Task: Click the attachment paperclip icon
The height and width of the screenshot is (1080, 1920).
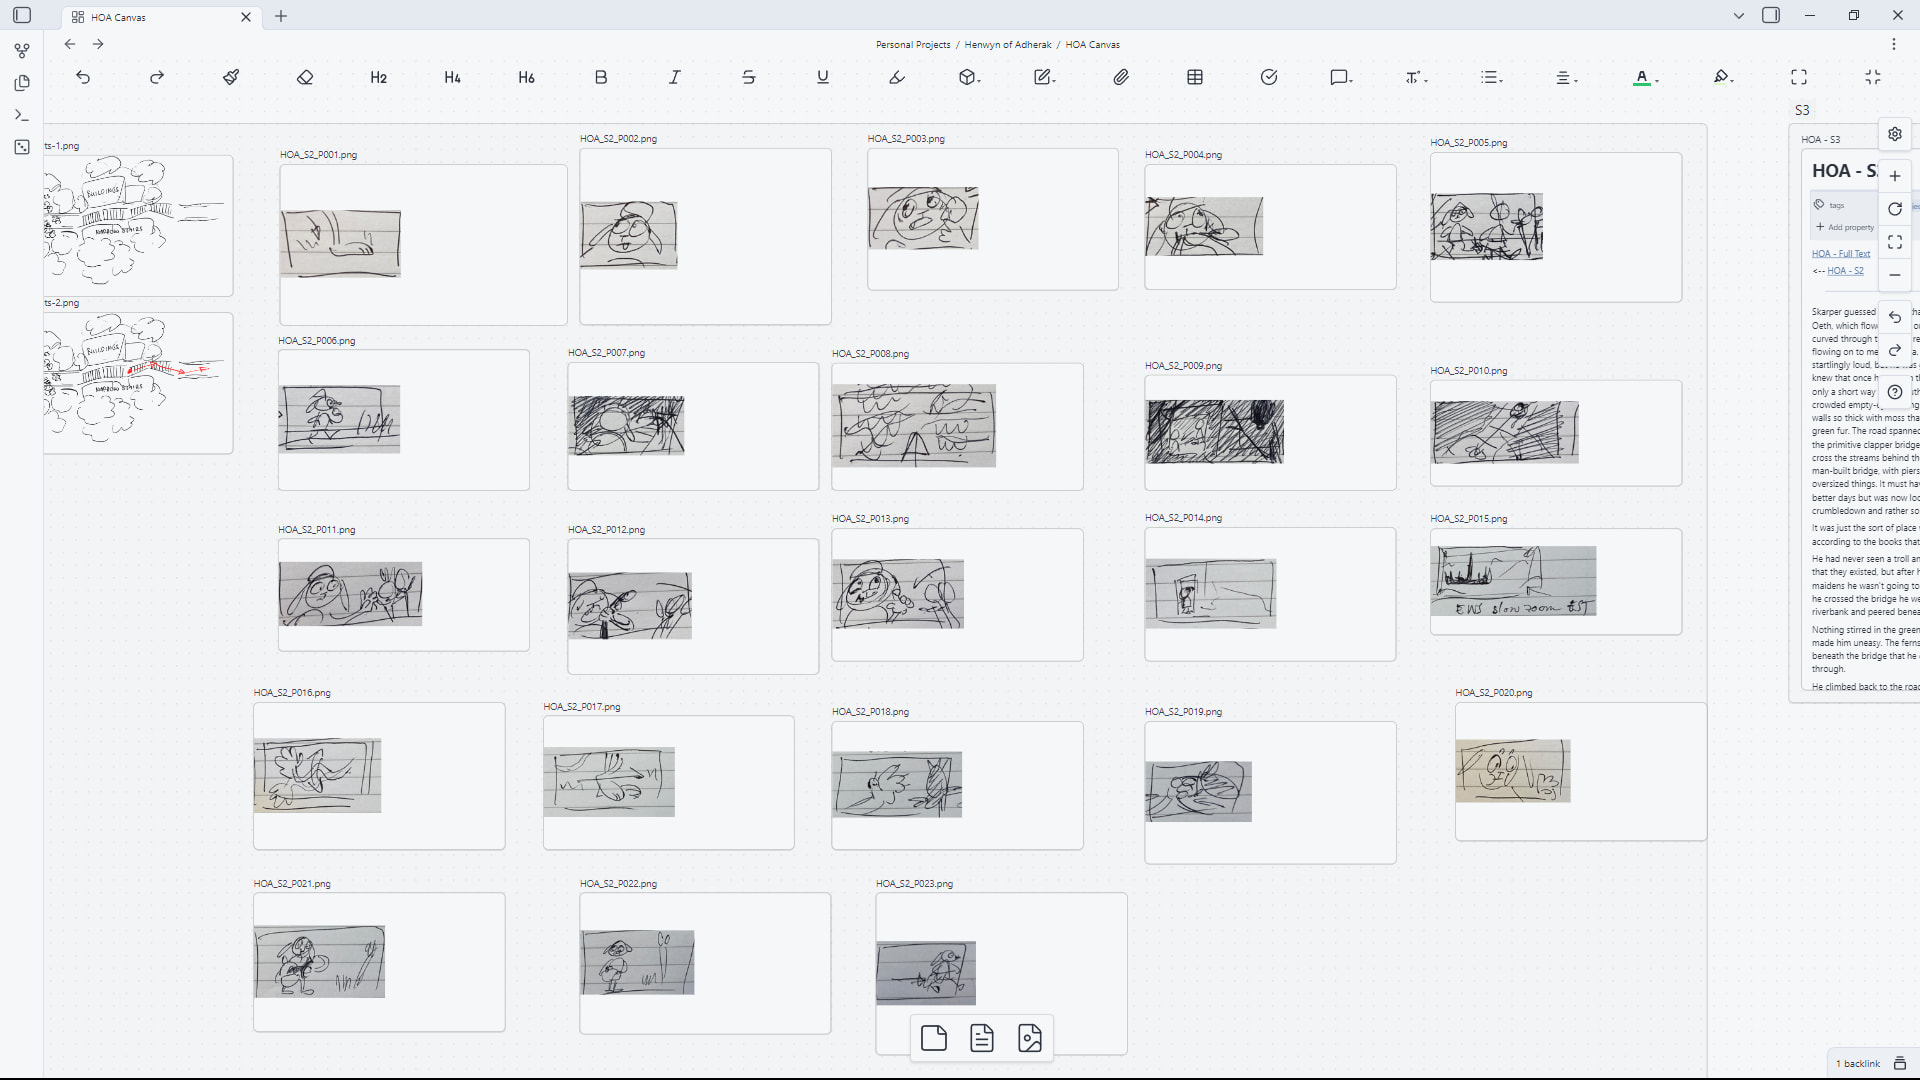Action: click(x=1121, y=77)
